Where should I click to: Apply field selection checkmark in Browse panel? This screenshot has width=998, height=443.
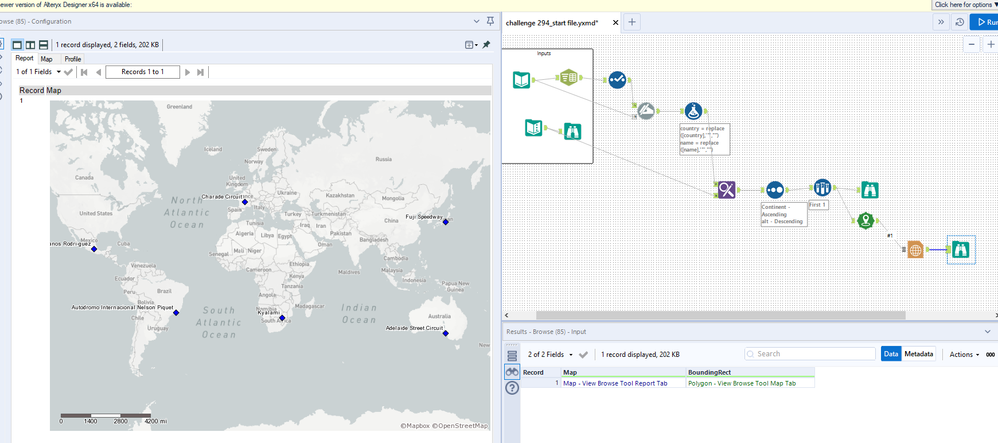[69, 72]
